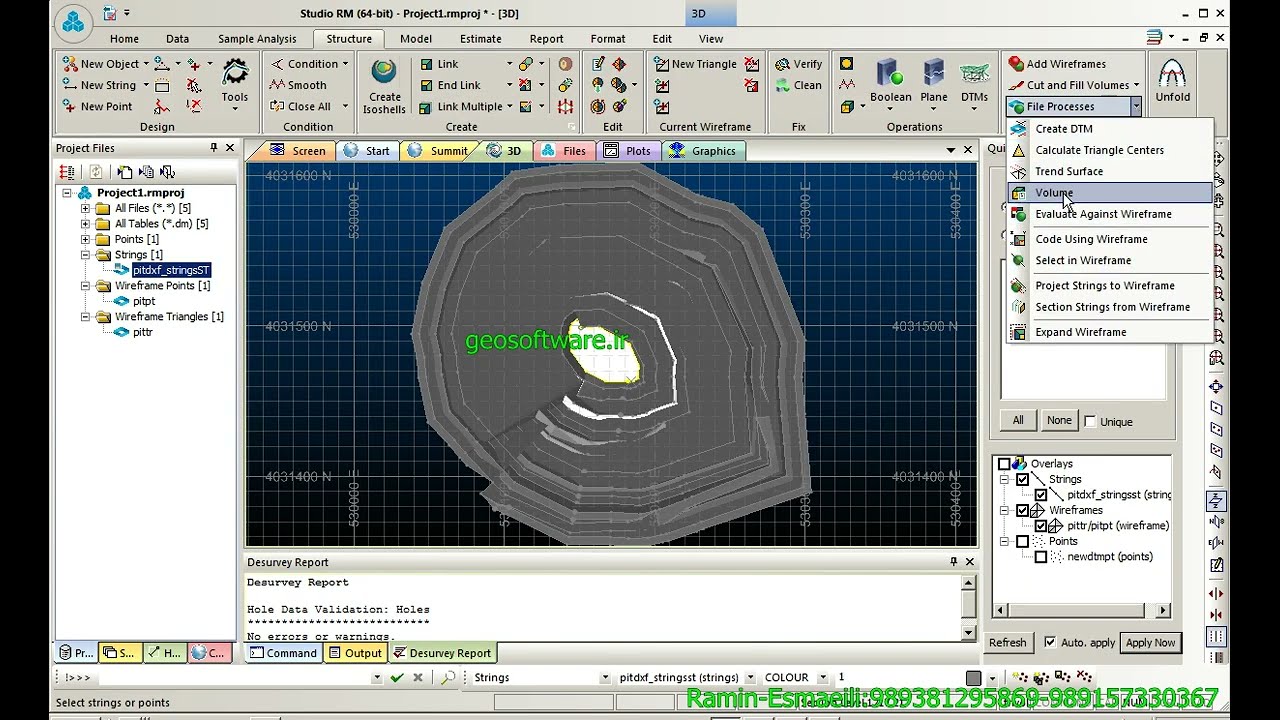Switch to the Estimate ribbon tab
The image size is (1280, 720).
point(481,39)
